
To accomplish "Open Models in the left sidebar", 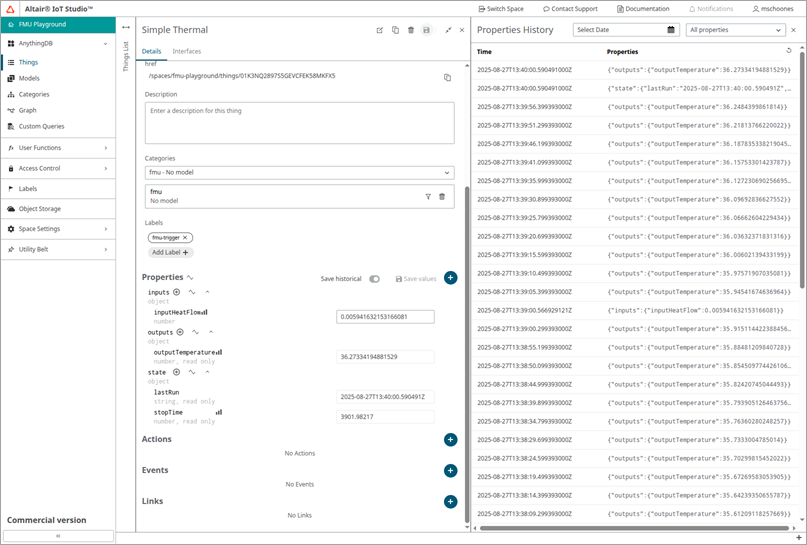I will coord(29,78).
